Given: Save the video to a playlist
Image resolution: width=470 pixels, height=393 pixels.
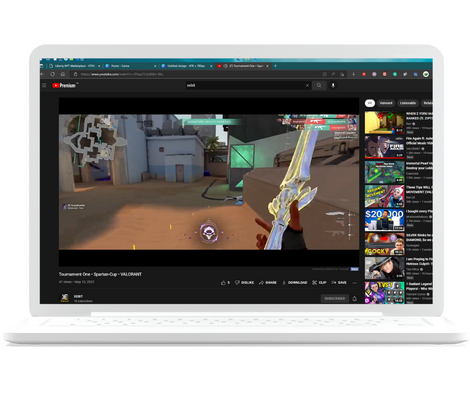Looking at the screenshot, I should pos(339,283).
